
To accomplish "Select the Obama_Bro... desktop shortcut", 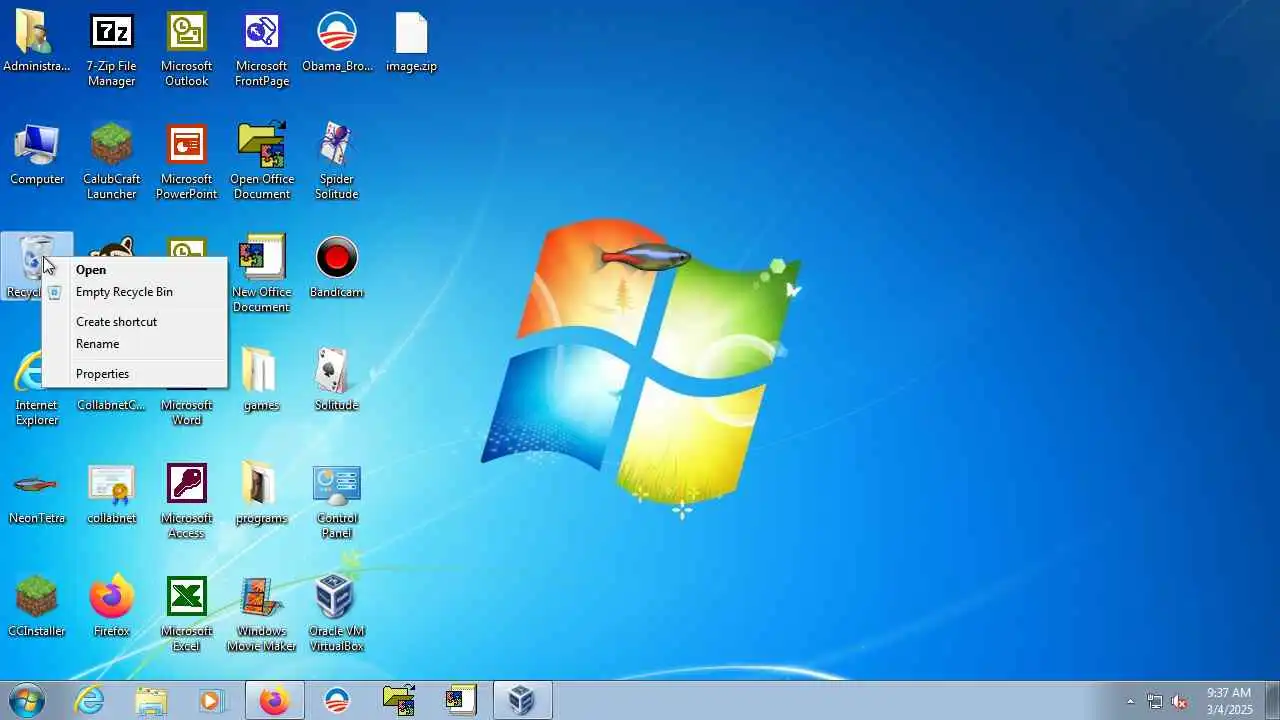I will point(337,42).
